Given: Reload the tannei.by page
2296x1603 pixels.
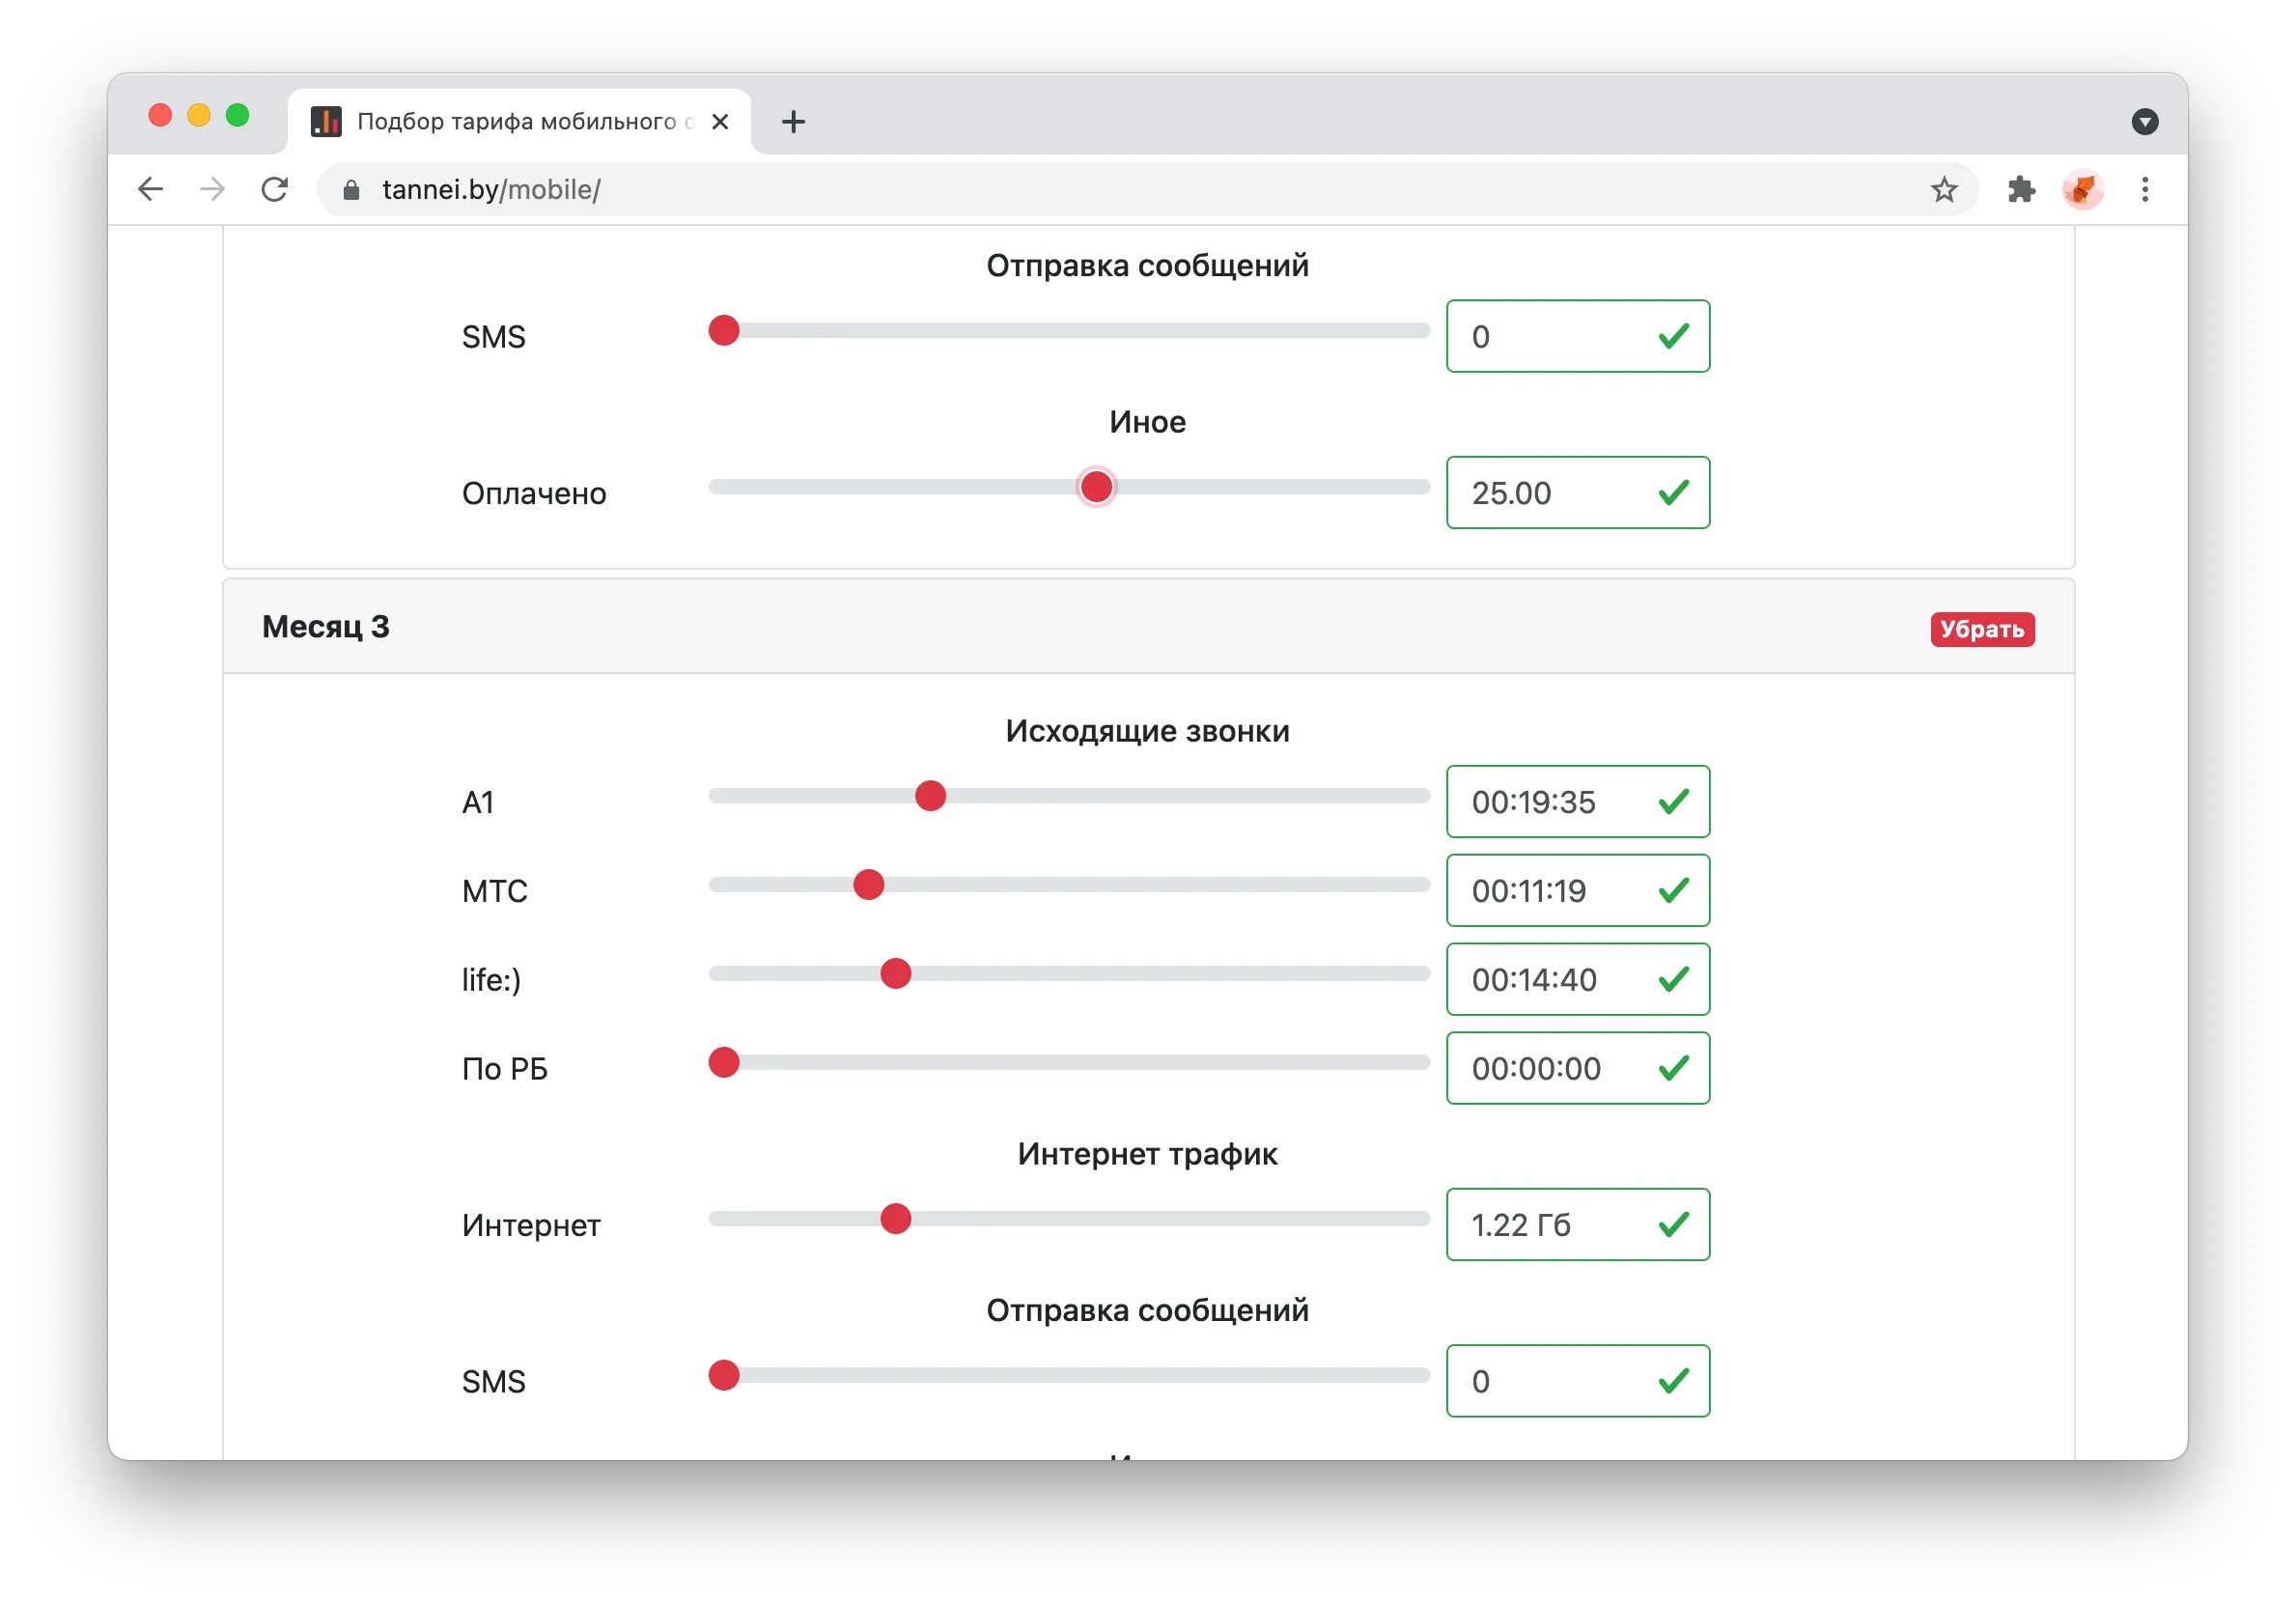Looking at the screenshot, I should pyautogui.click(x=275, y=189).
